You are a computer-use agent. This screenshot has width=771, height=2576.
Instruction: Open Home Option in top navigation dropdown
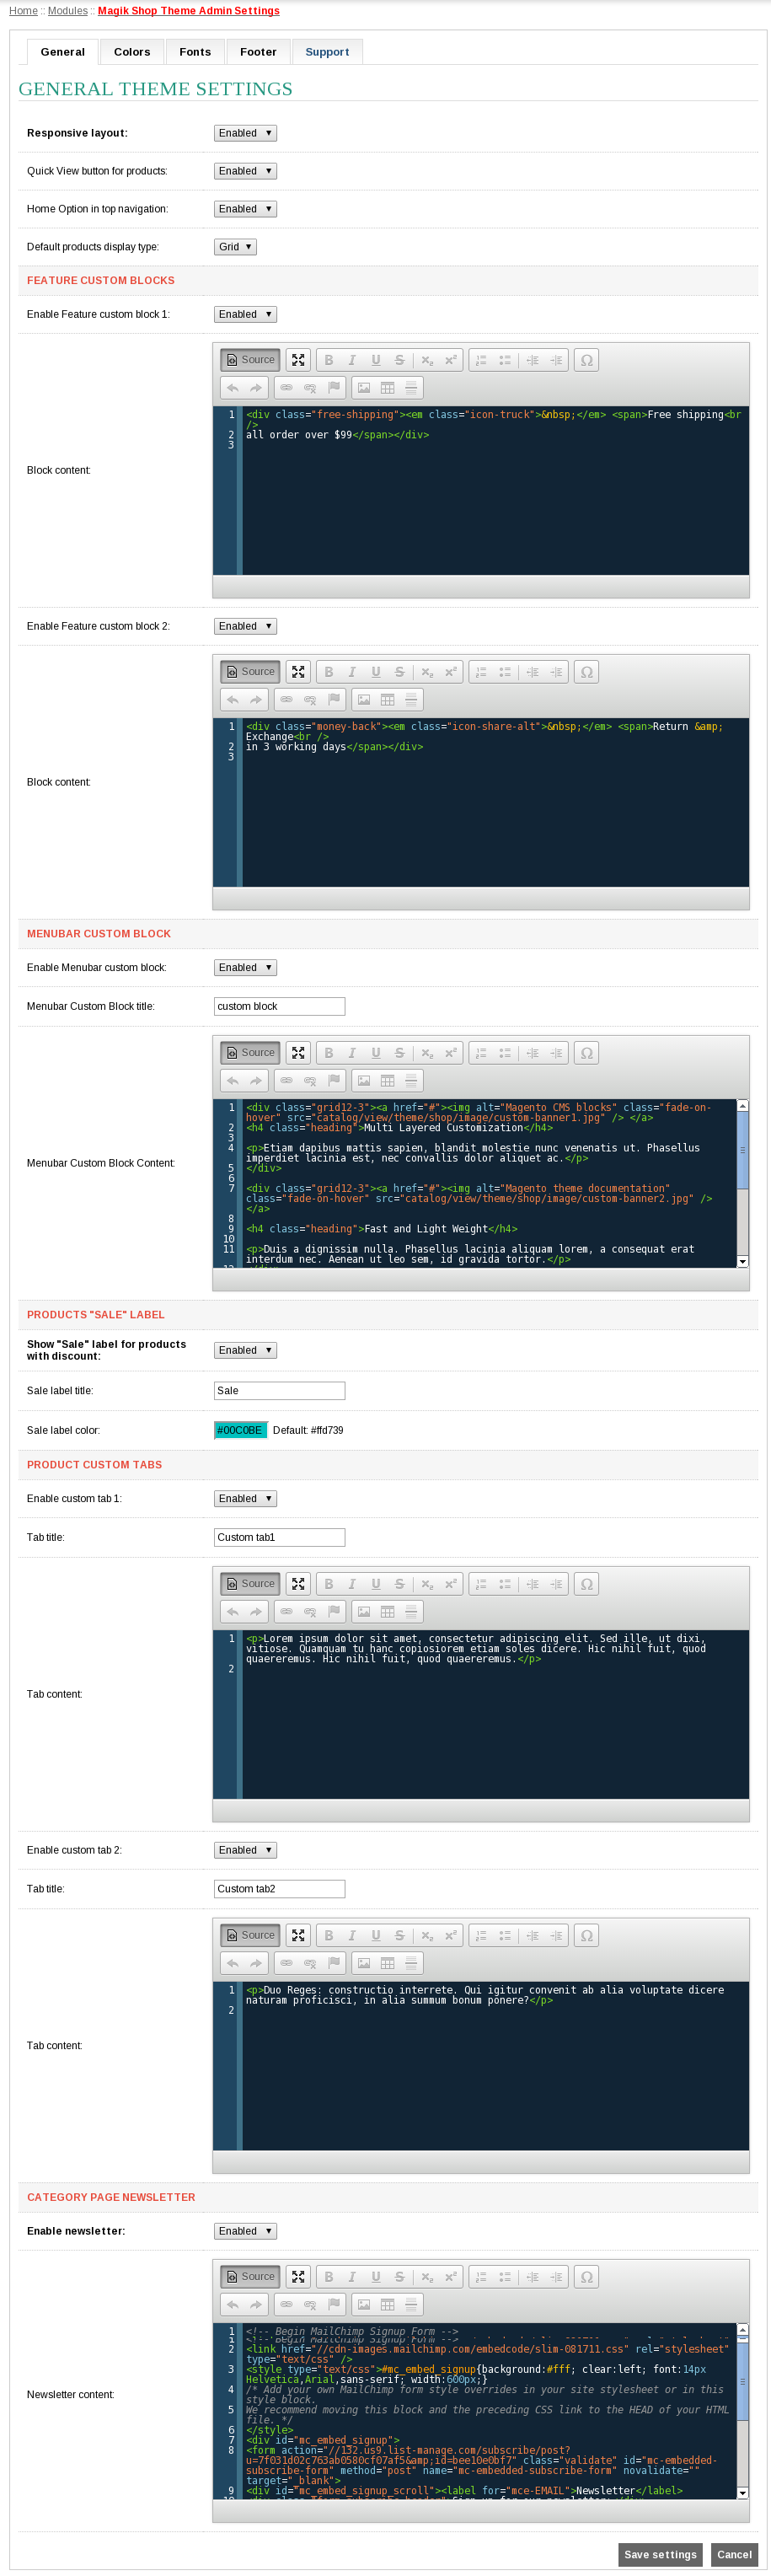[245, 209]
